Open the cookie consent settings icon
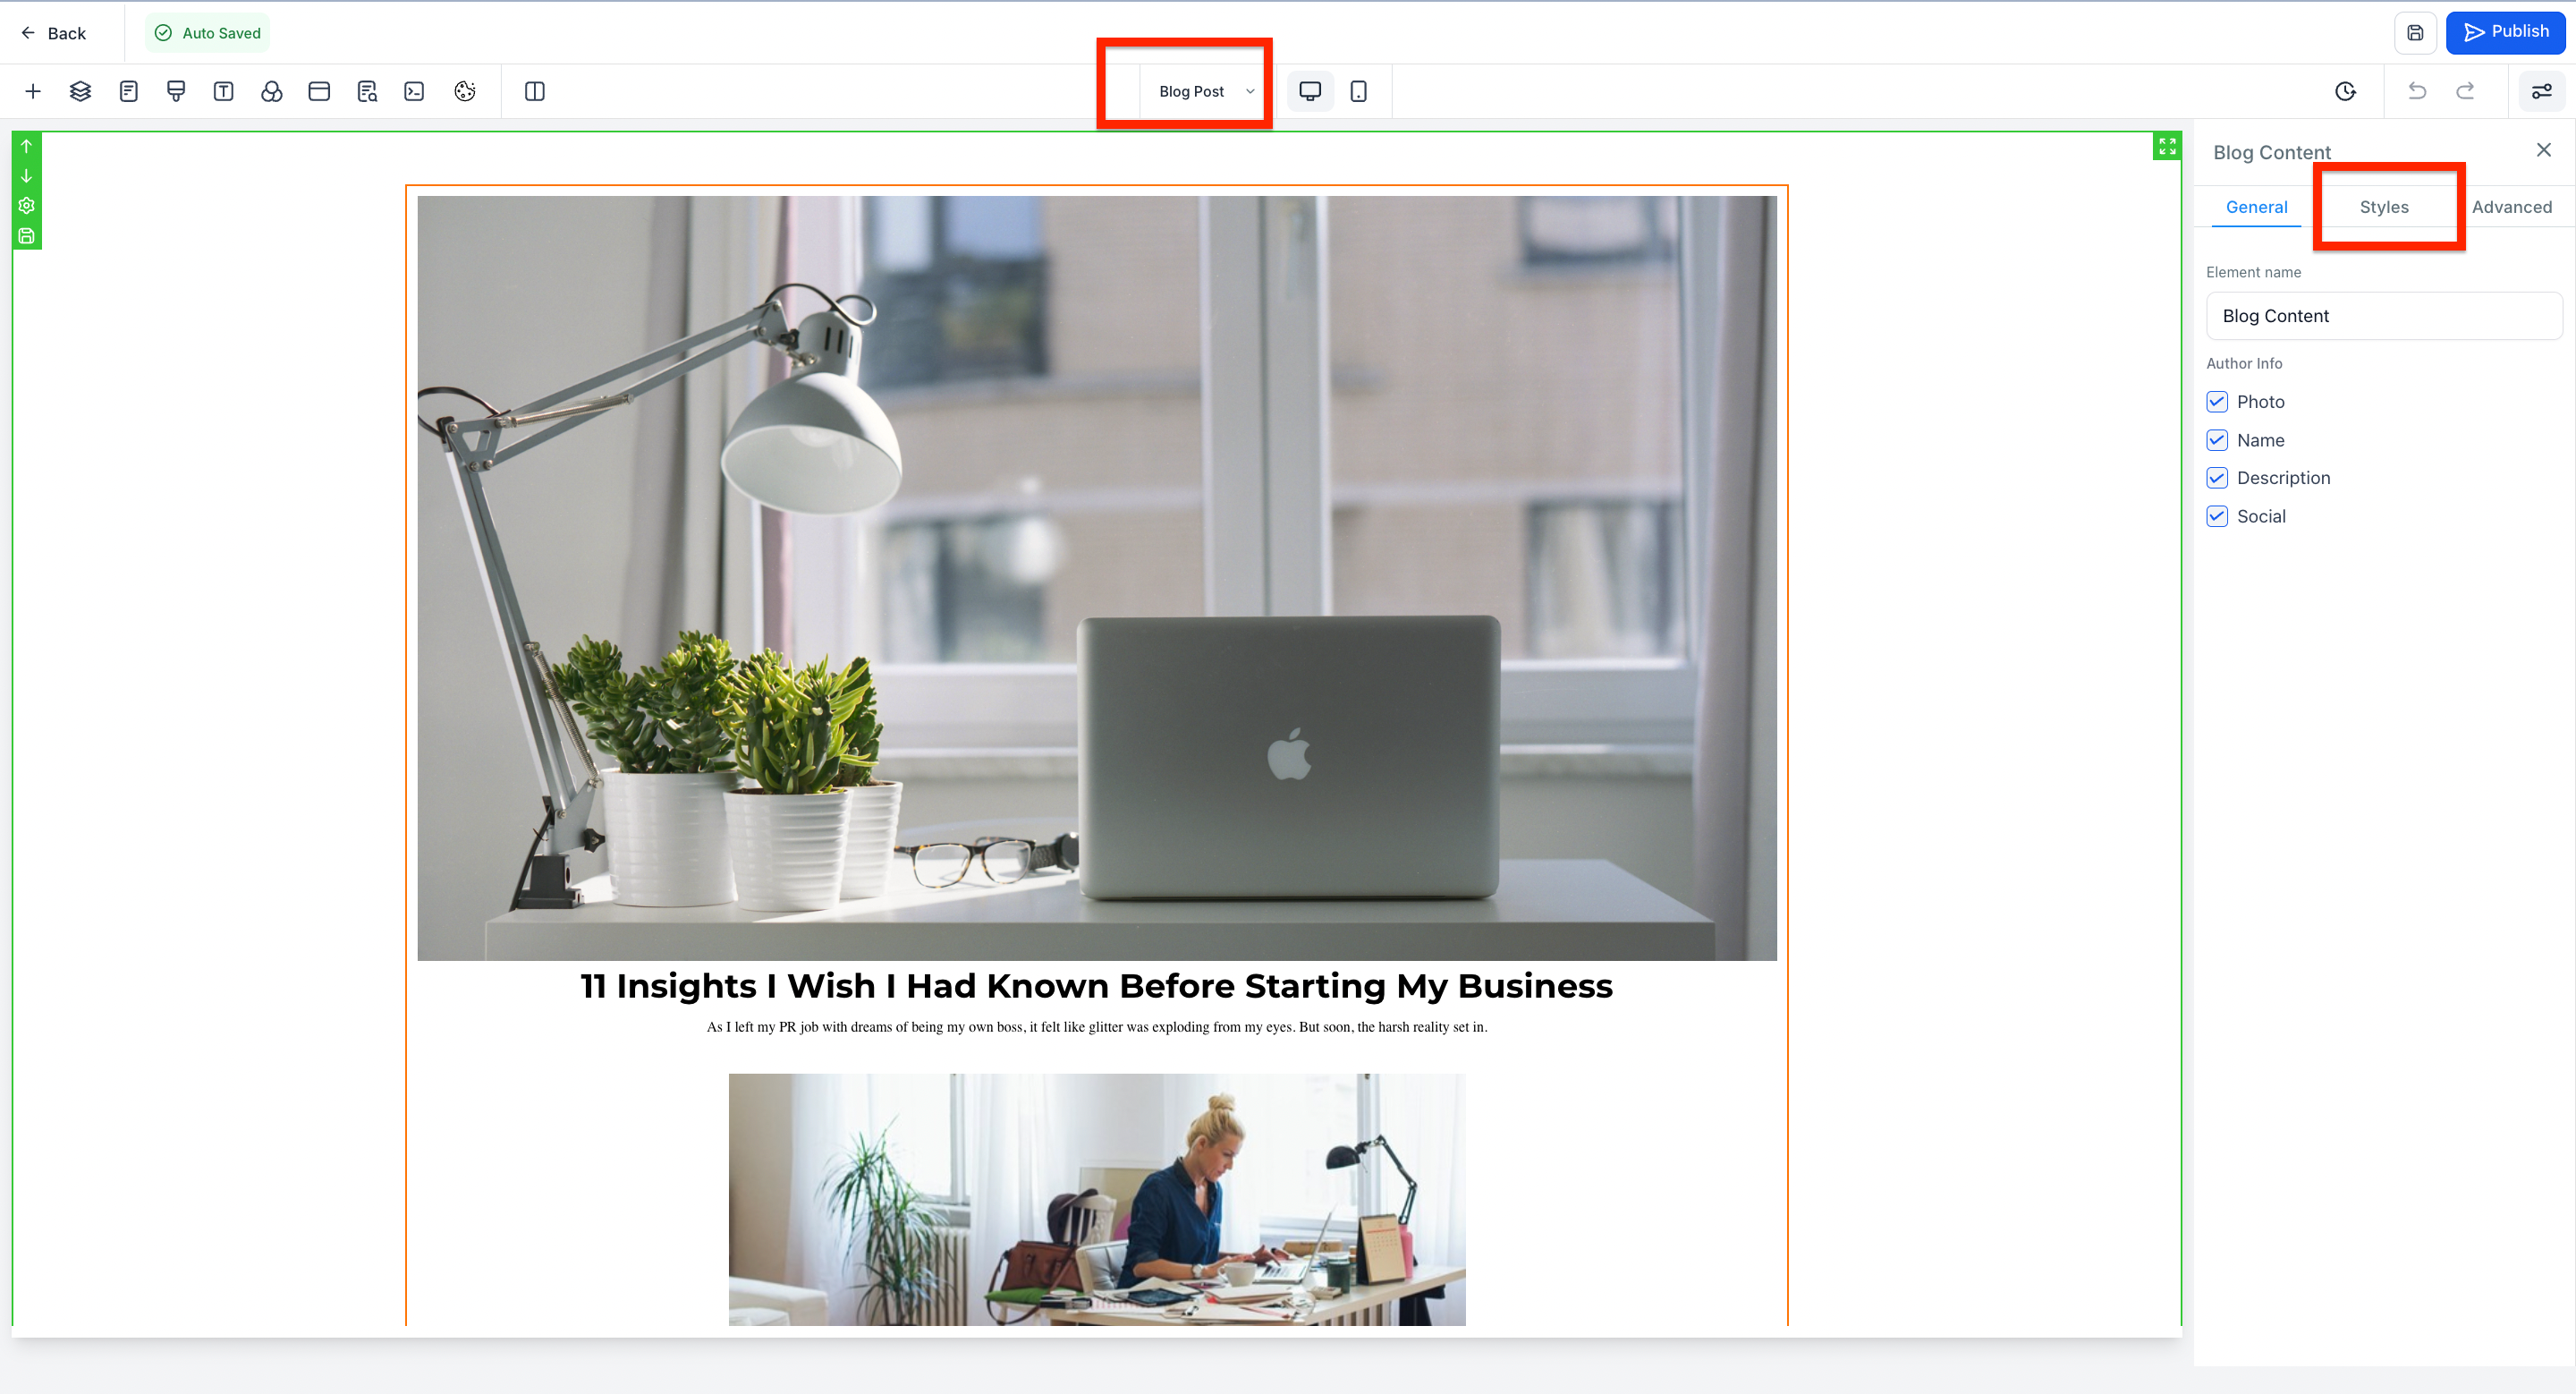Viewport: 2576px width, 1394px height. (465, 91)
